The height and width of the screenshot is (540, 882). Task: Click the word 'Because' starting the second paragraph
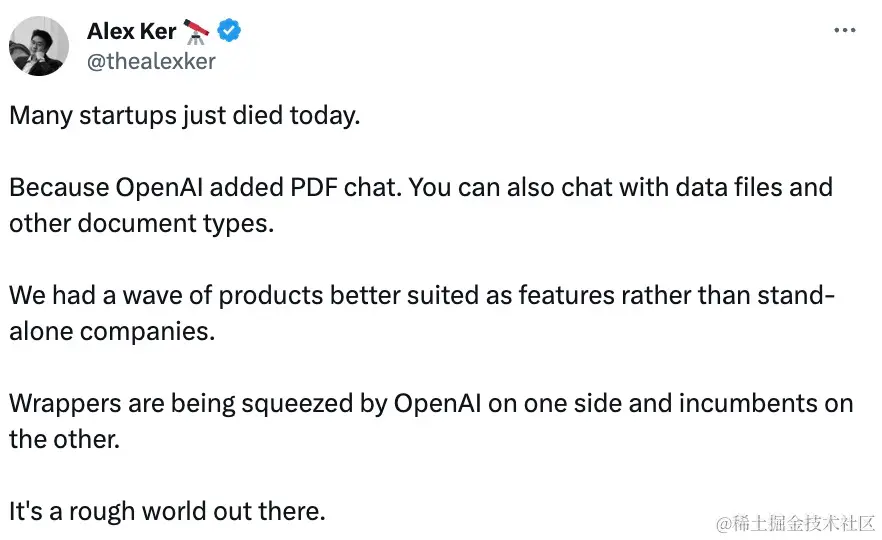pos(59,187)
